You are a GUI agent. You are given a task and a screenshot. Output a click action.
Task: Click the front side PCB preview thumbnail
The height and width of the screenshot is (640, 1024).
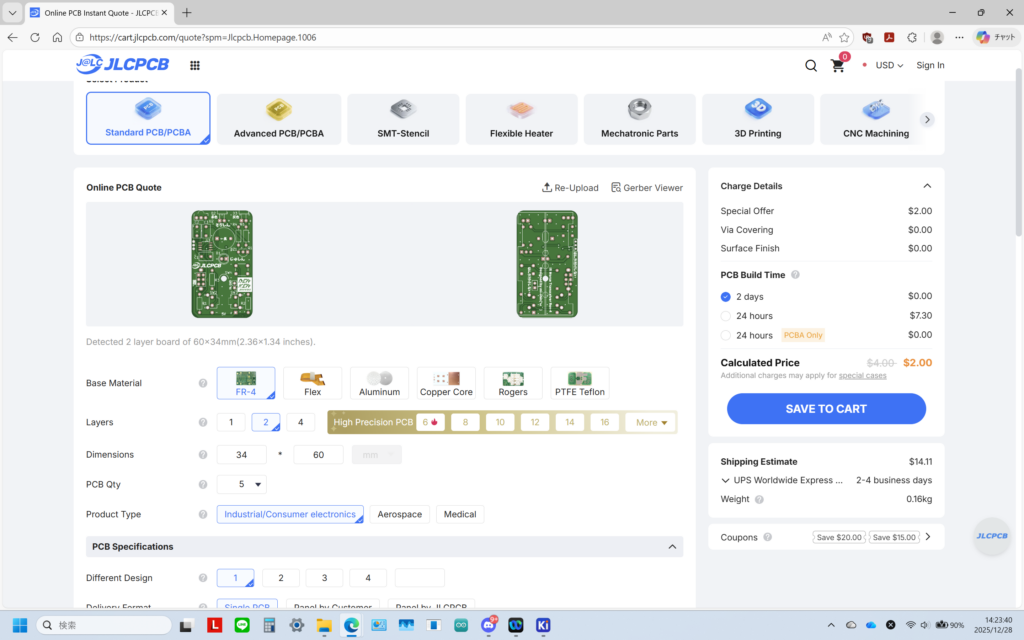click(222, 264)
